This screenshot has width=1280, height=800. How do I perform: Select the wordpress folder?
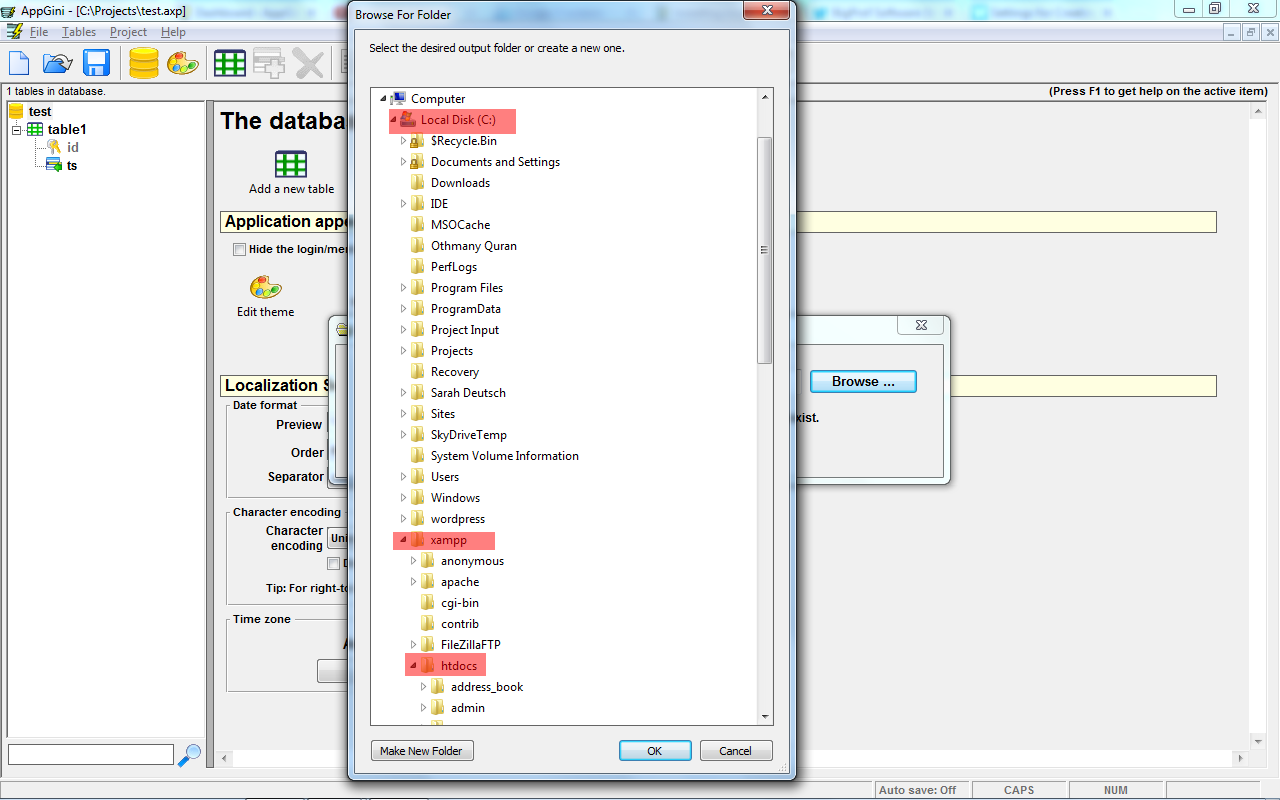[x=458, y=519]
